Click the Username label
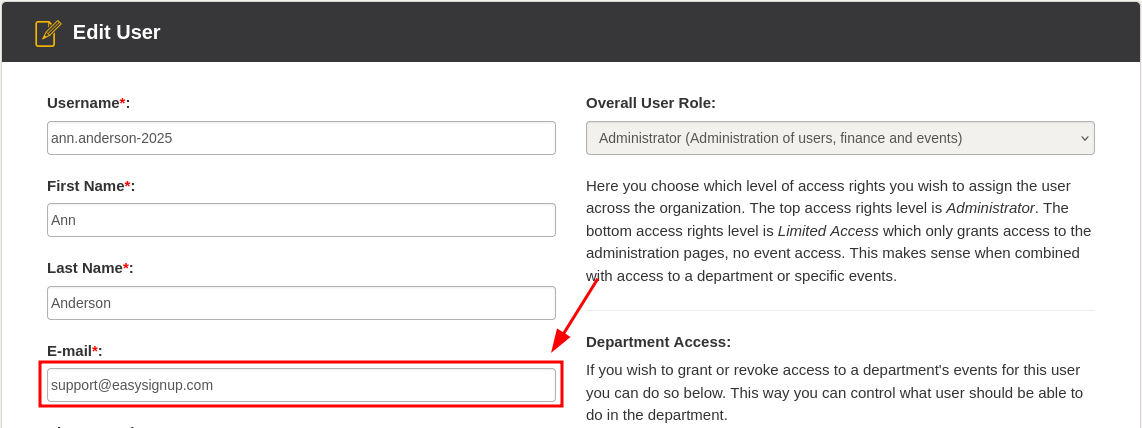Viewport: 1142px width, 428px height. pos(83,103)
